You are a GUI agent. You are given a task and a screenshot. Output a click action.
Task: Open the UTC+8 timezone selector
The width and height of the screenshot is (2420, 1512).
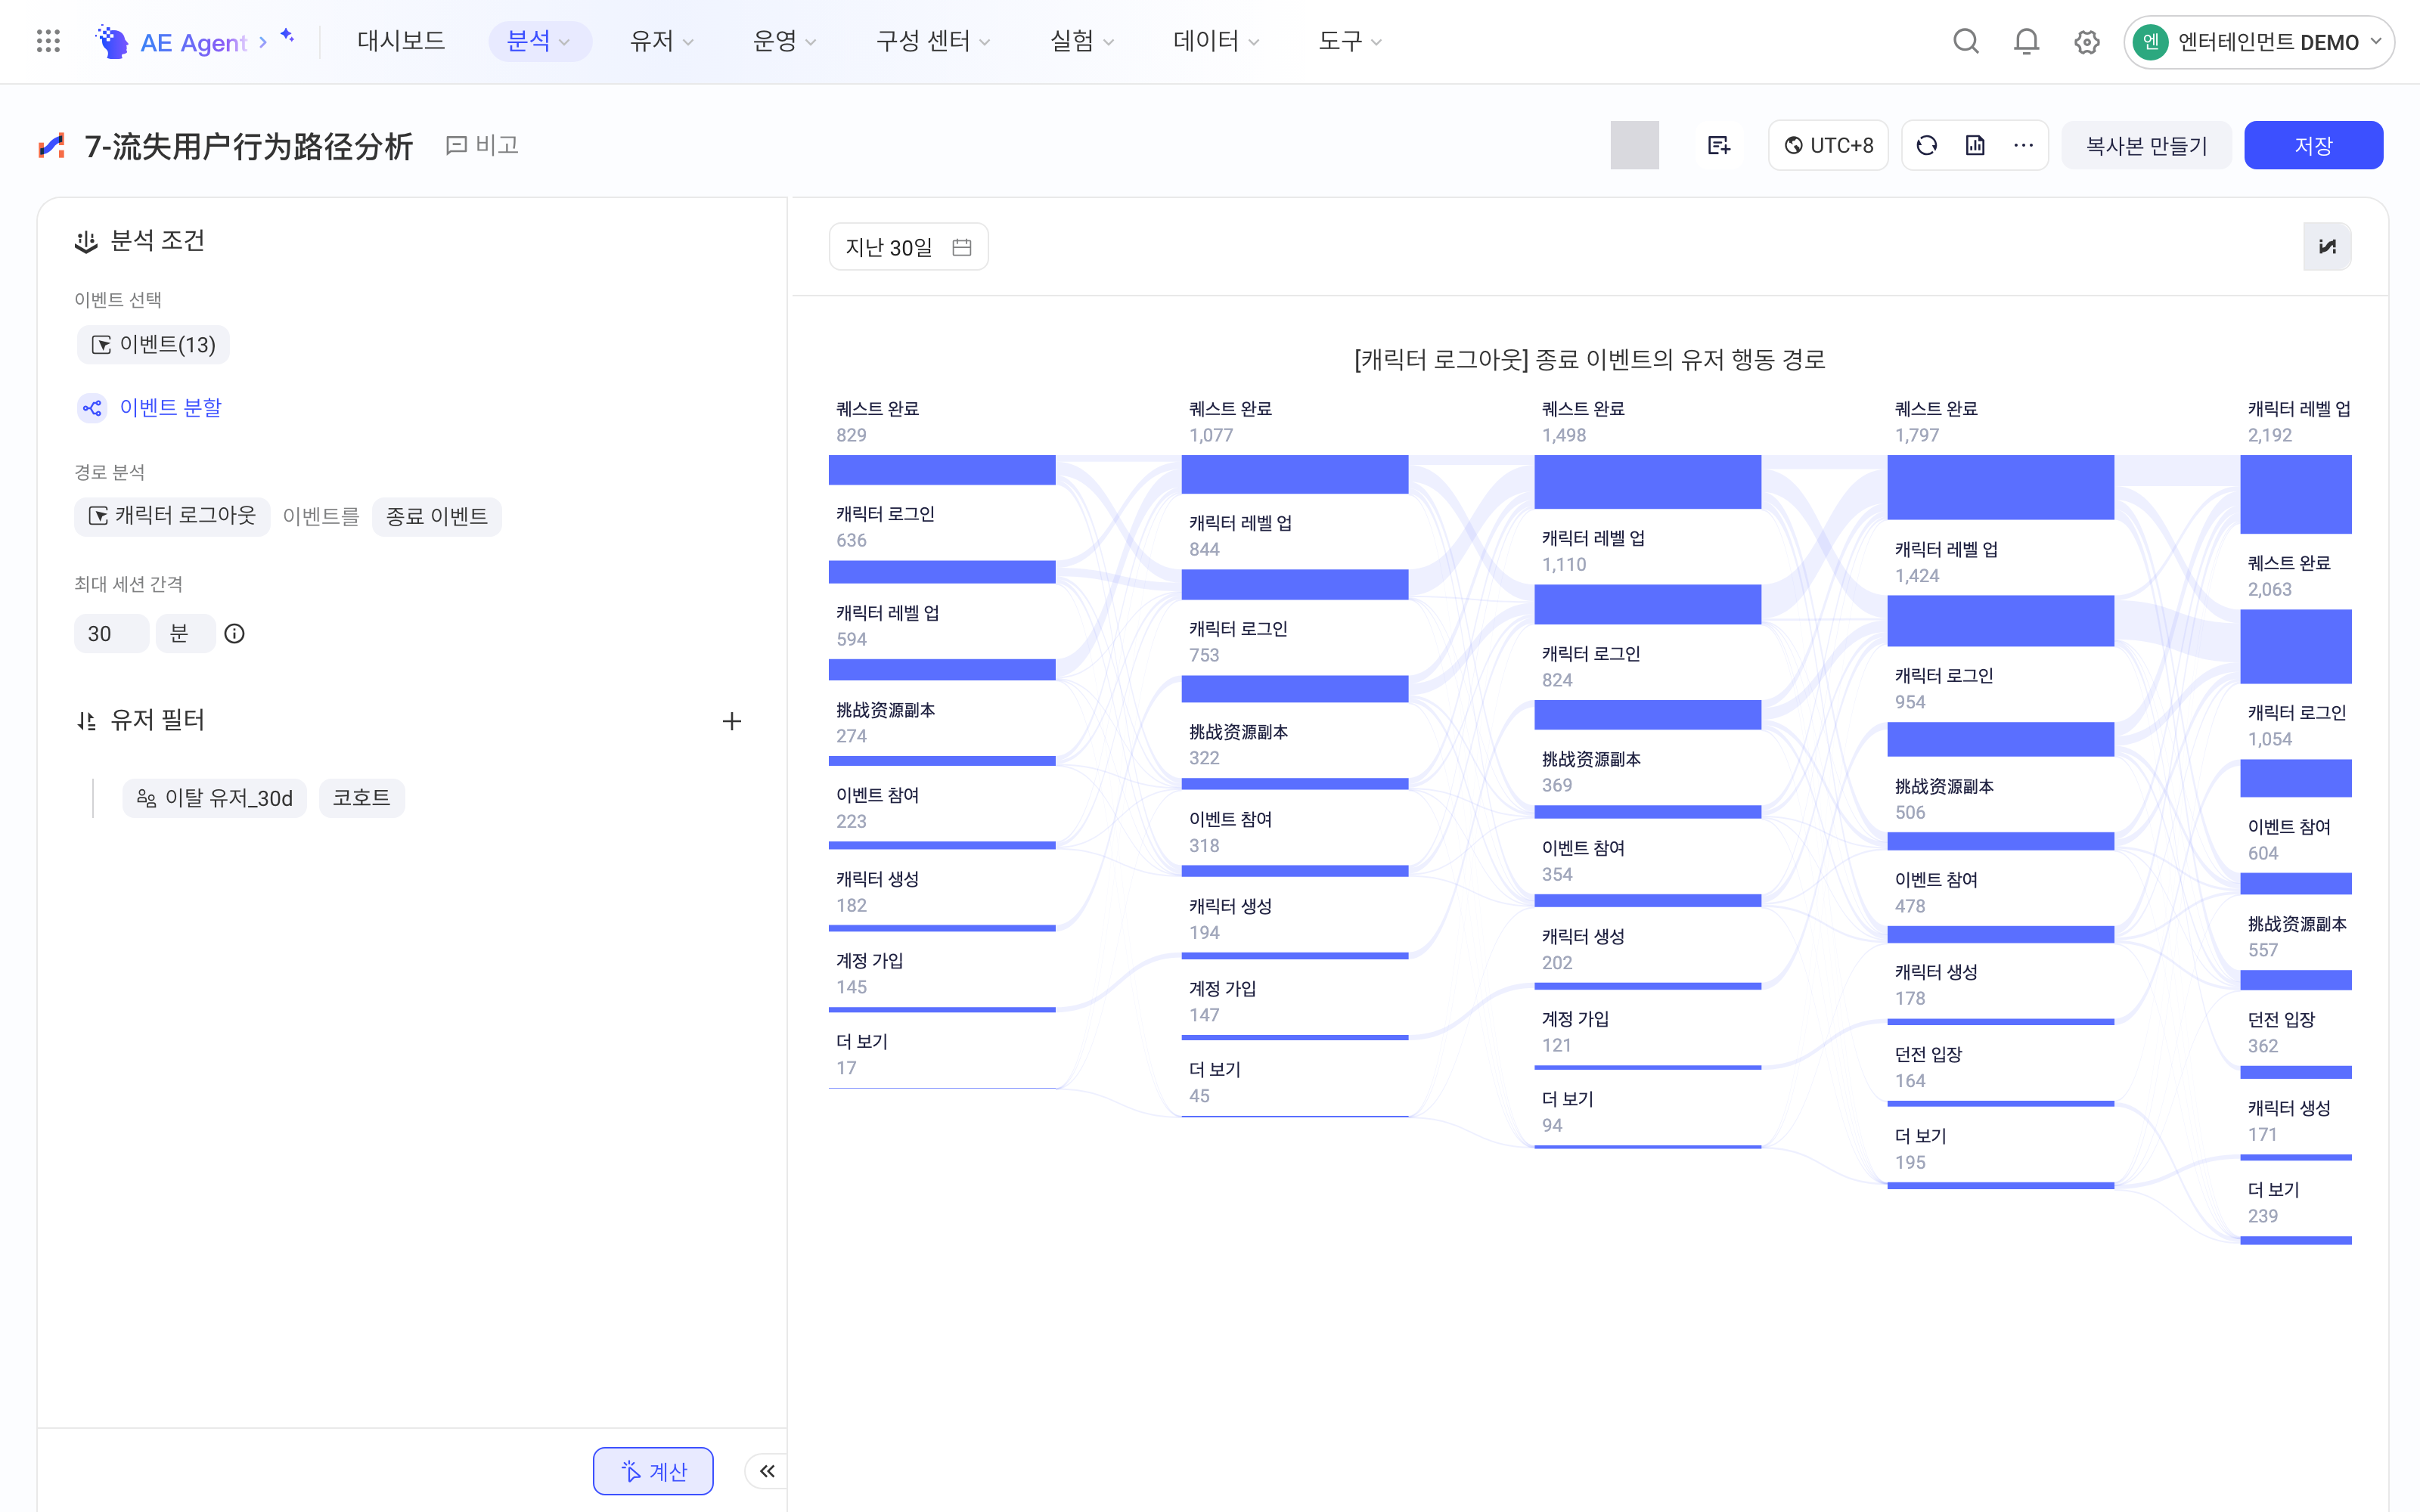coord(1828,146)
